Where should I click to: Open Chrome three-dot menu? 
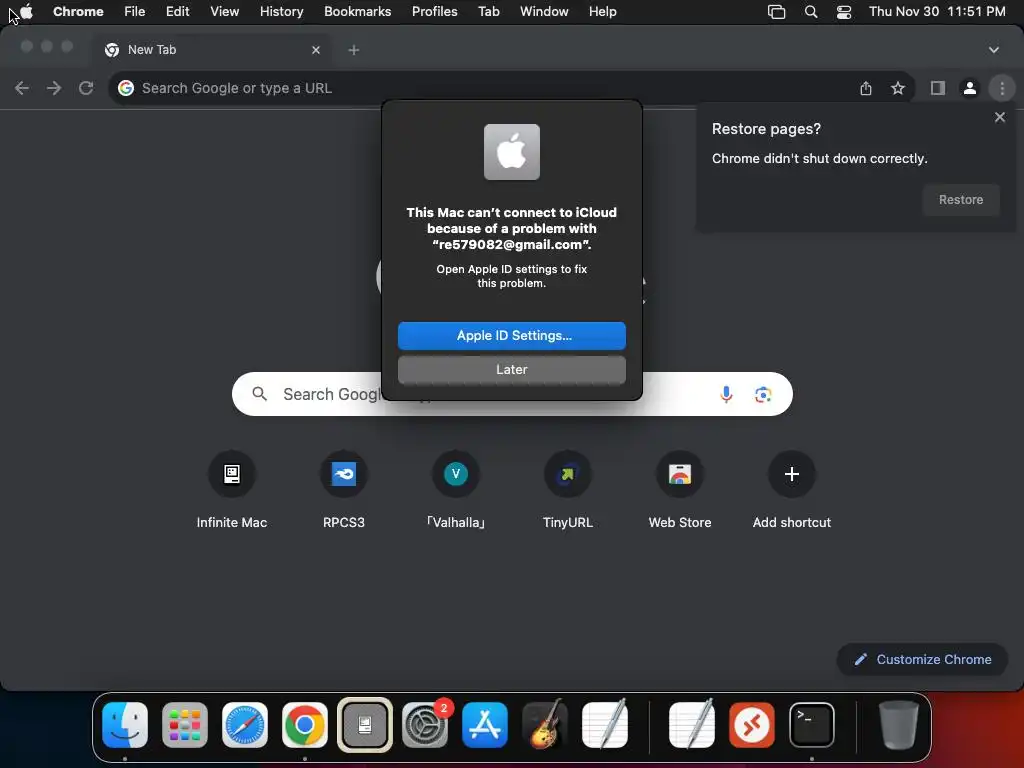(x=1002, y=88)
